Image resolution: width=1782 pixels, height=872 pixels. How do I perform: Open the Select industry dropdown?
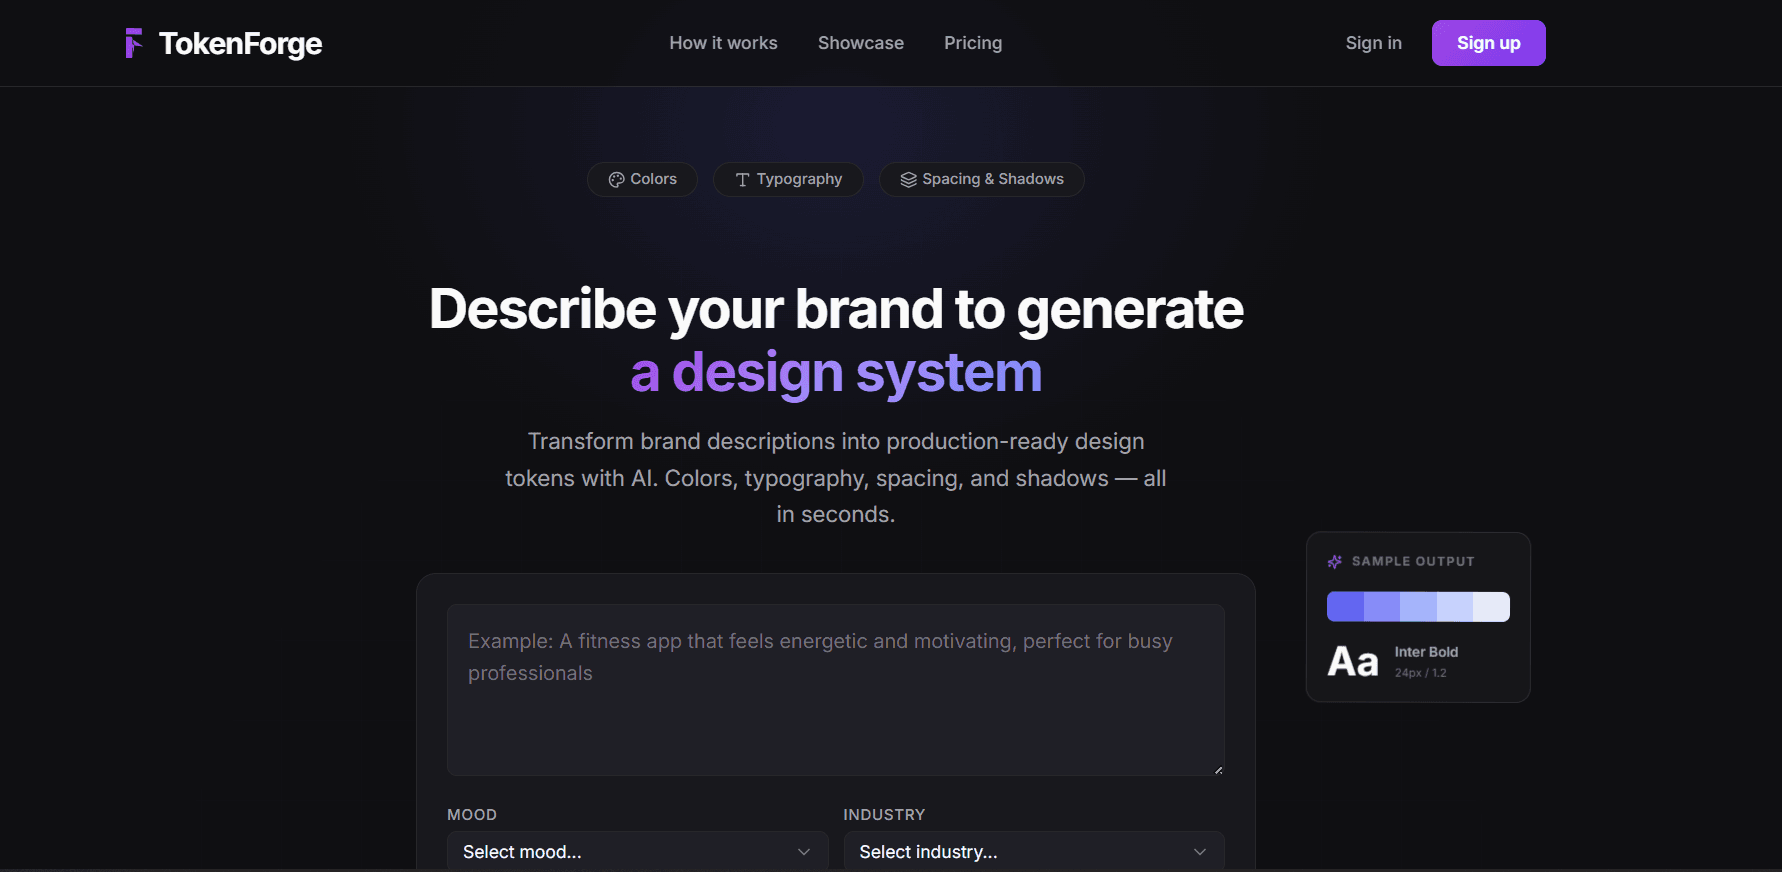coord(1034,852)
